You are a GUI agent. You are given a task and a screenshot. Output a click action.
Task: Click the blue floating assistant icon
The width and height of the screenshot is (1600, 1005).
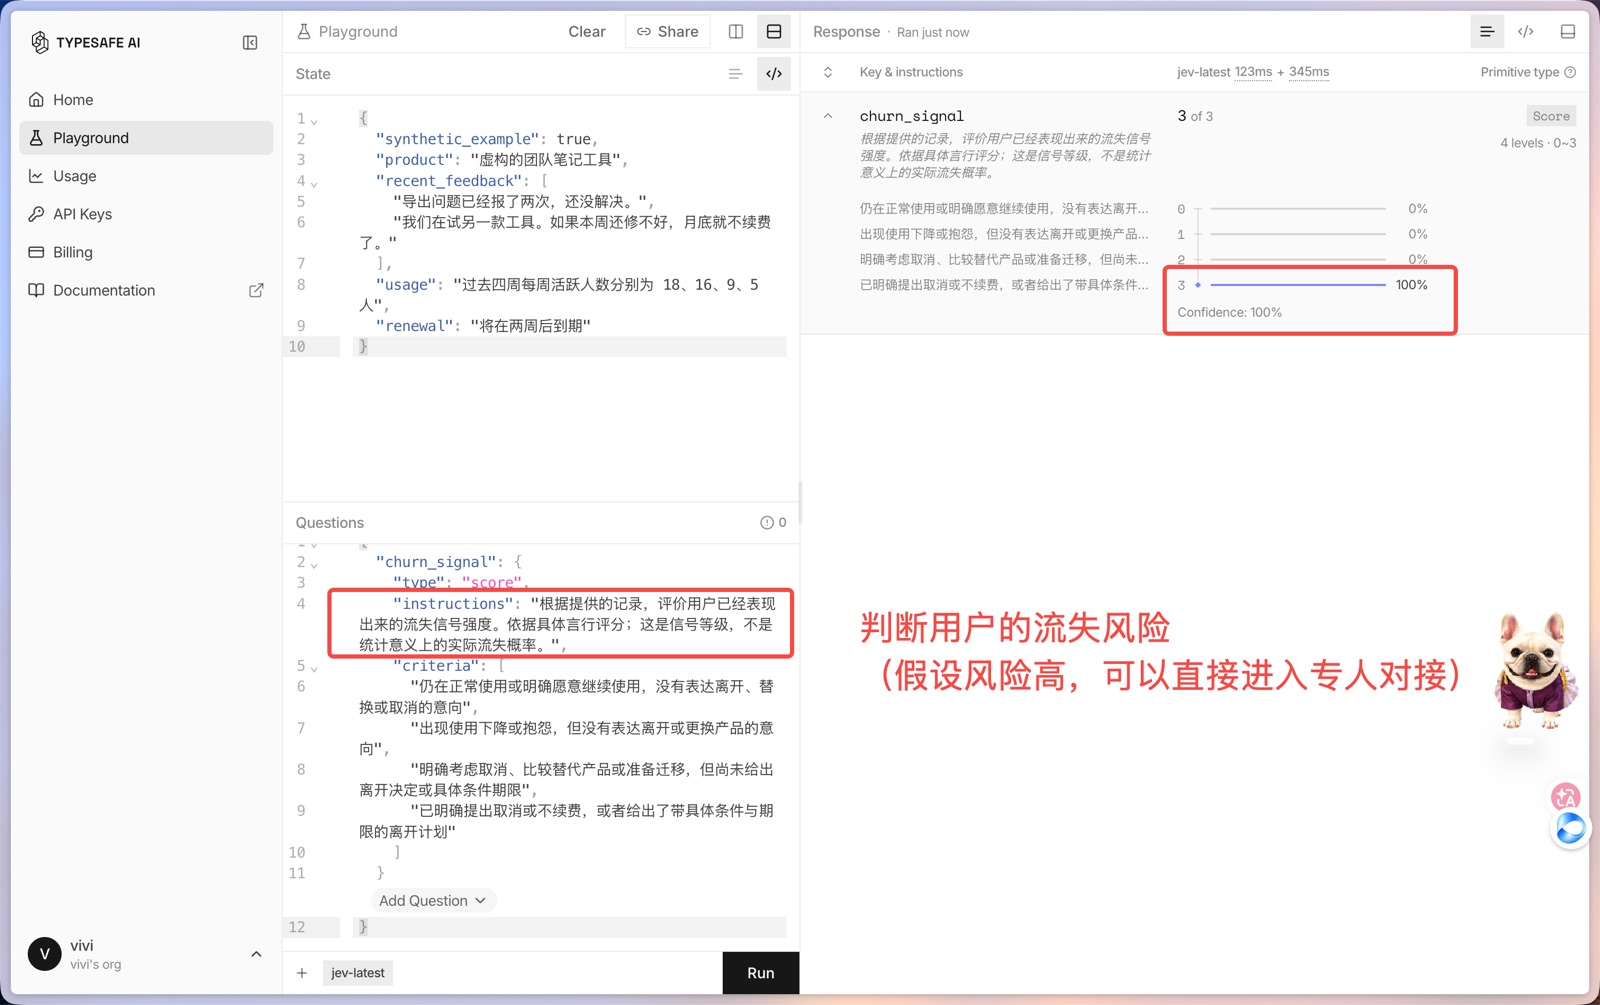(1570, 828)
